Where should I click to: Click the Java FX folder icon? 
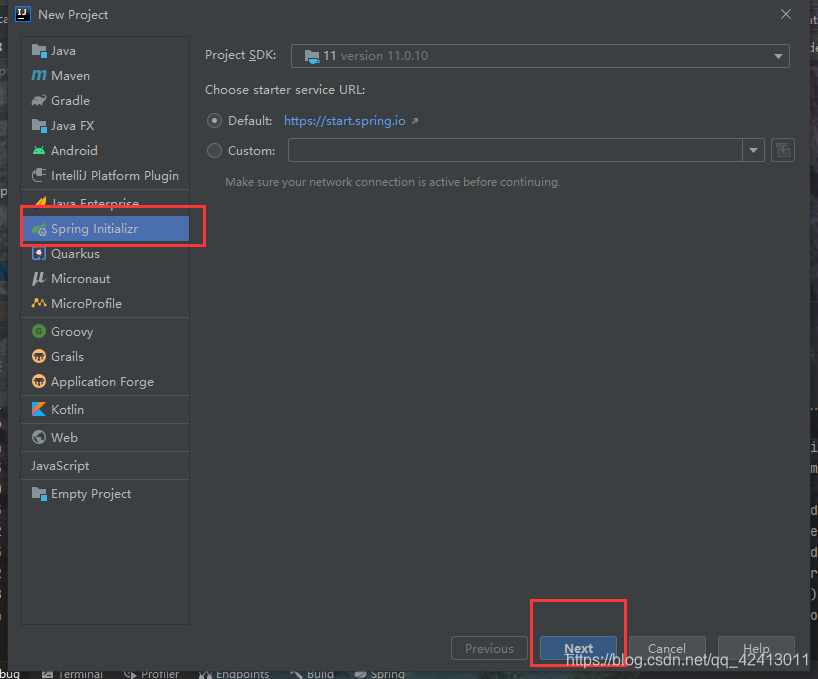point(39,126)
